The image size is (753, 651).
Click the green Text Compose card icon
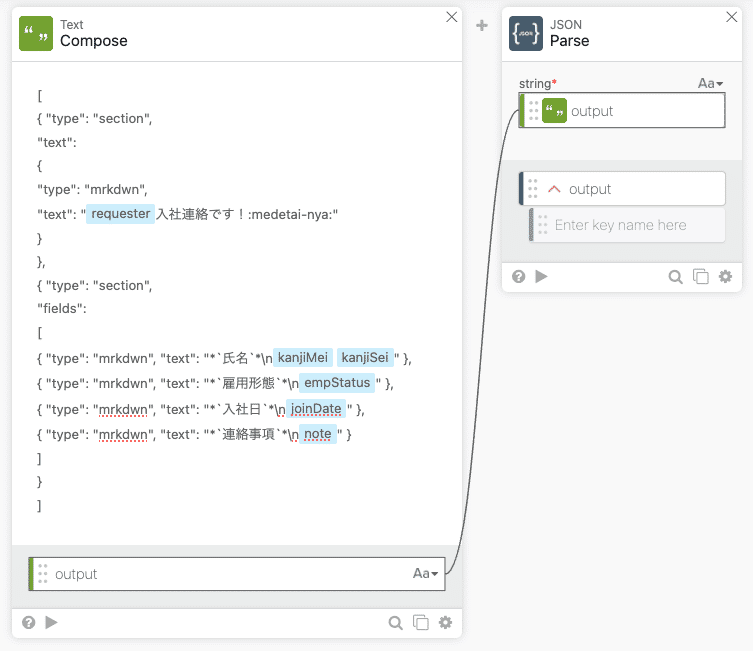(x=36, y=33)
